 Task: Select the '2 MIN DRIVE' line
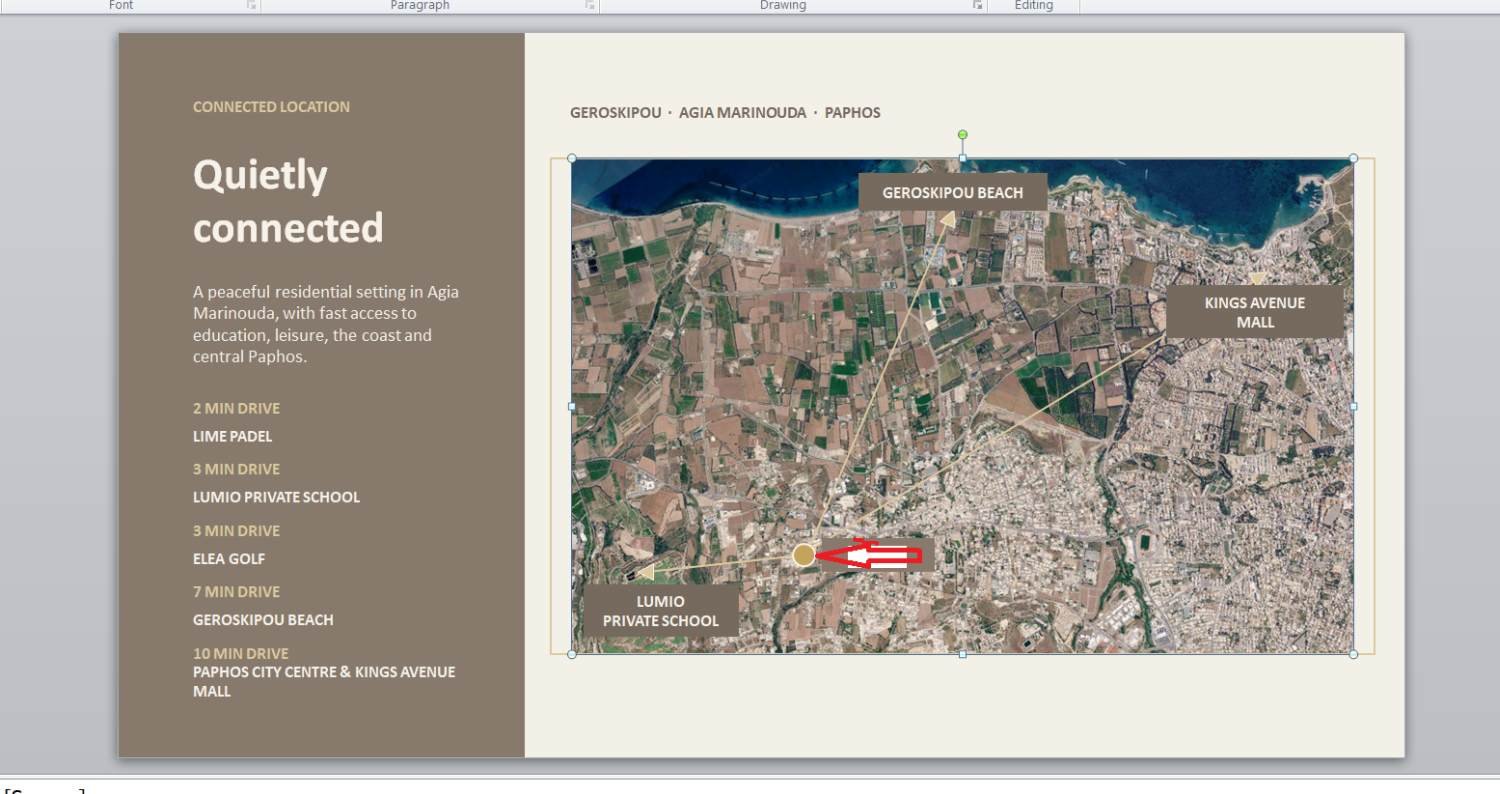click(x=236, y=408)
